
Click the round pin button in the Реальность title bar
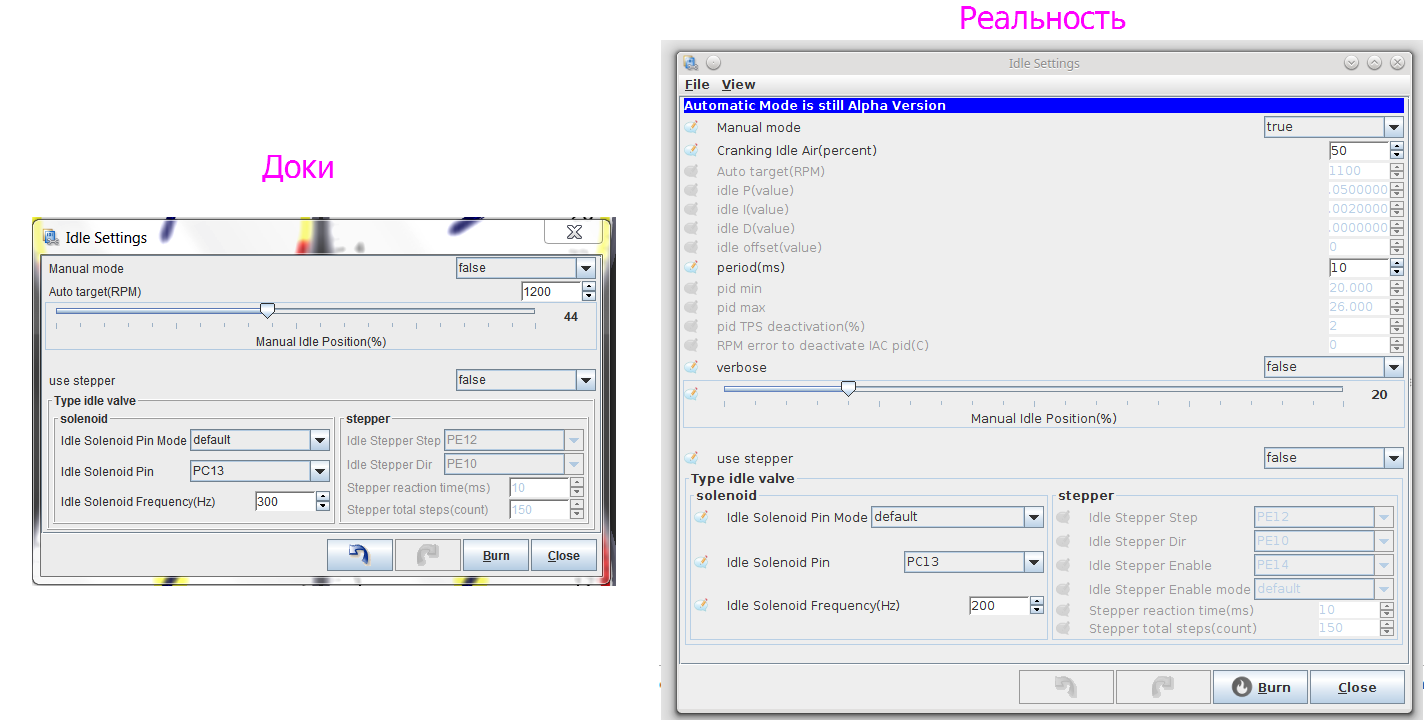pyautogui.click(x=714, y=63)
